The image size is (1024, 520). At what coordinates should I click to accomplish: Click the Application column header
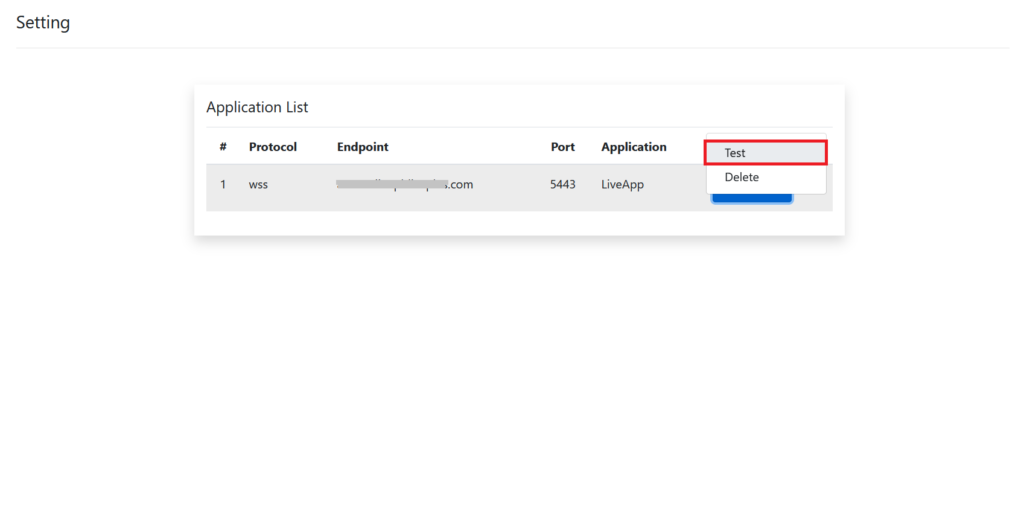click(634, 147)
